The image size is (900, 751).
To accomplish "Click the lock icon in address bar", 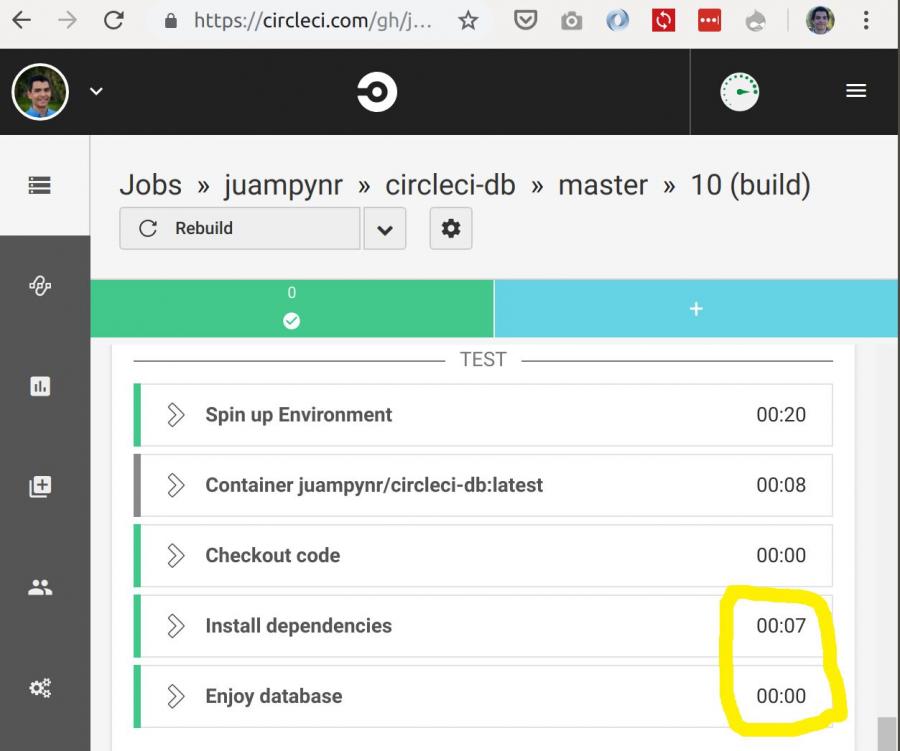I will 170,21.
